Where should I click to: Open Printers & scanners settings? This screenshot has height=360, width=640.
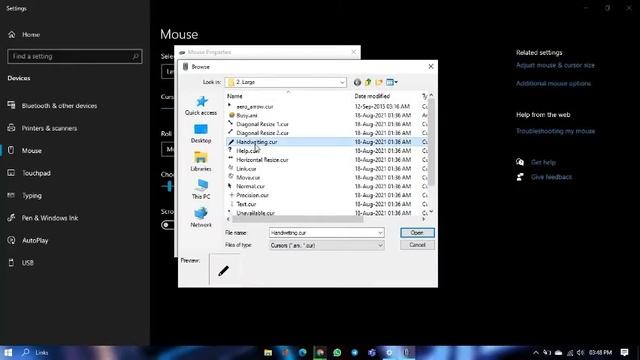(49, 128)
